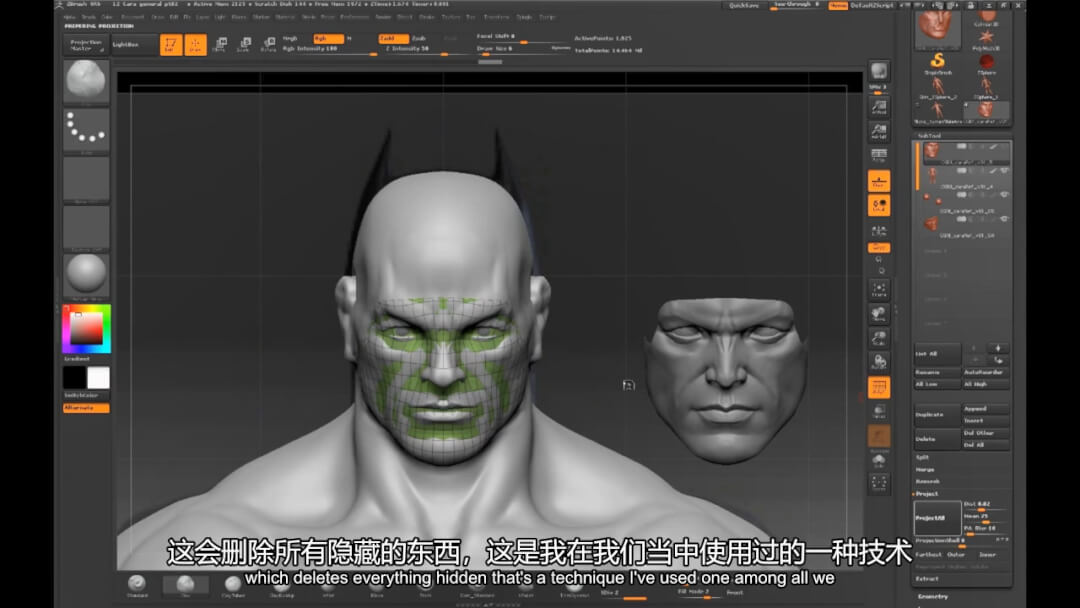Viewport: 1080px width, 608px height.
Task: Click the Actual size icon
Action: 878,107
